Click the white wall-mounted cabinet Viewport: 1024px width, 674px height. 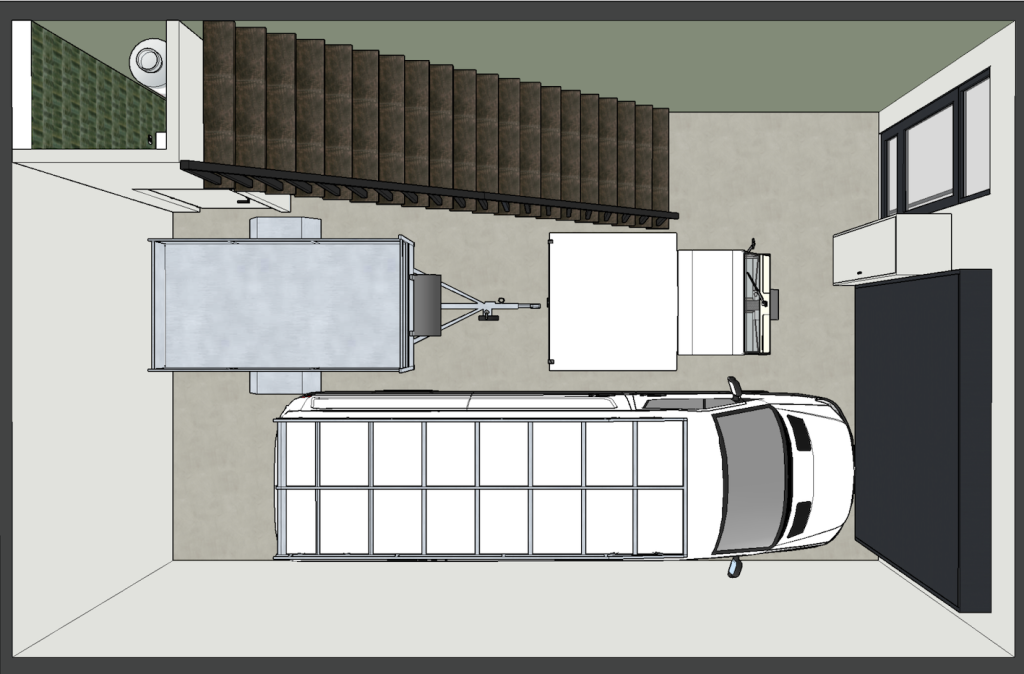pos(890,250)
